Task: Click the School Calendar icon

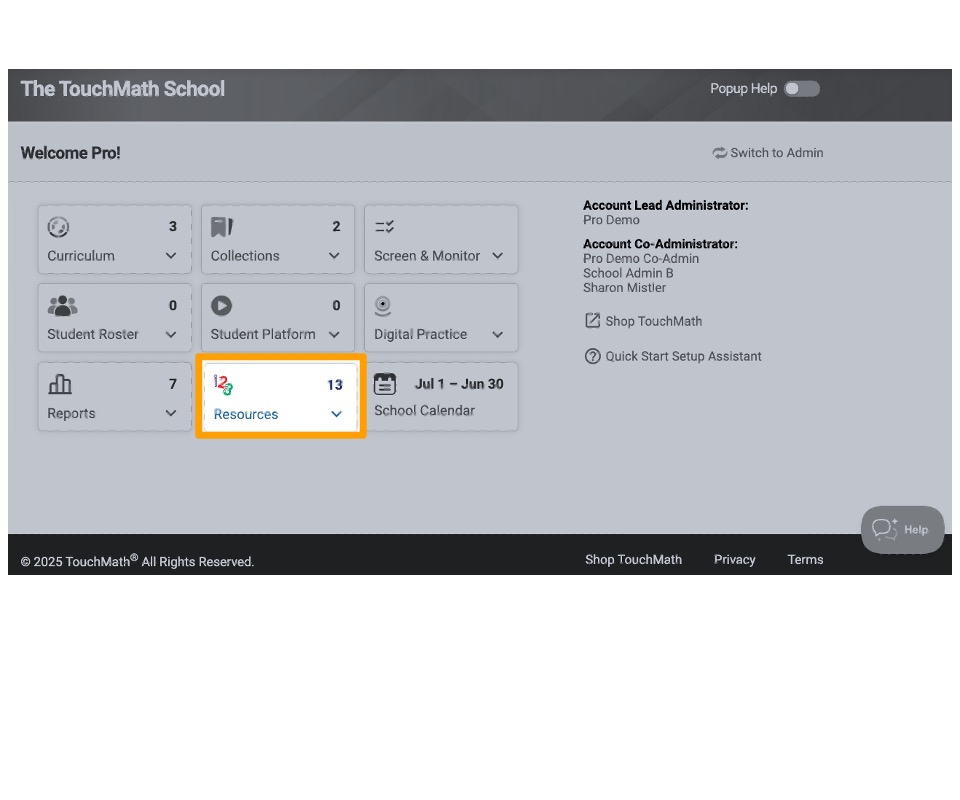Action: point(385,384)
